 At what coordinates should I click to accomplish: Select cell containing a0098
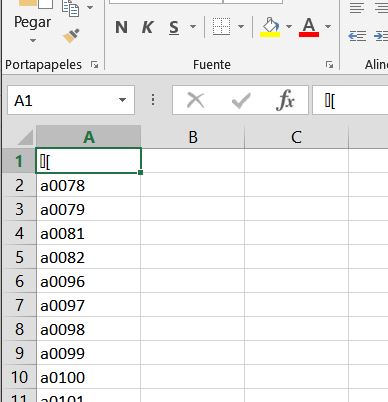[88, 329]
